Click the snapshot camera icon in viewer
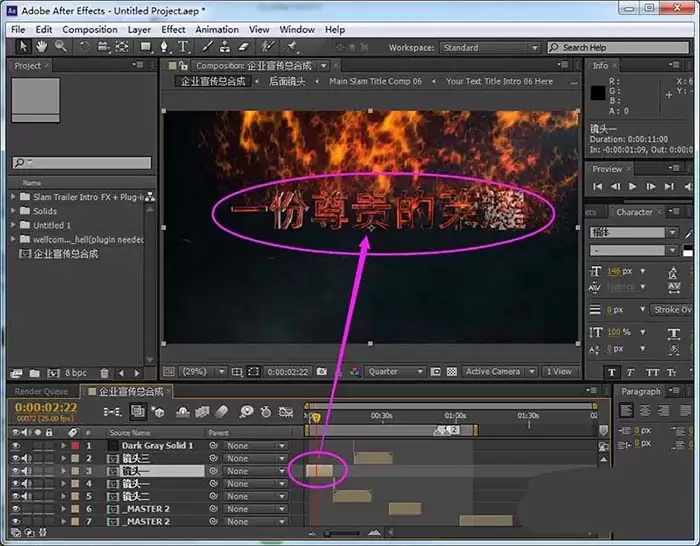This screenshot has width=700, height=546. click(321, 371)
